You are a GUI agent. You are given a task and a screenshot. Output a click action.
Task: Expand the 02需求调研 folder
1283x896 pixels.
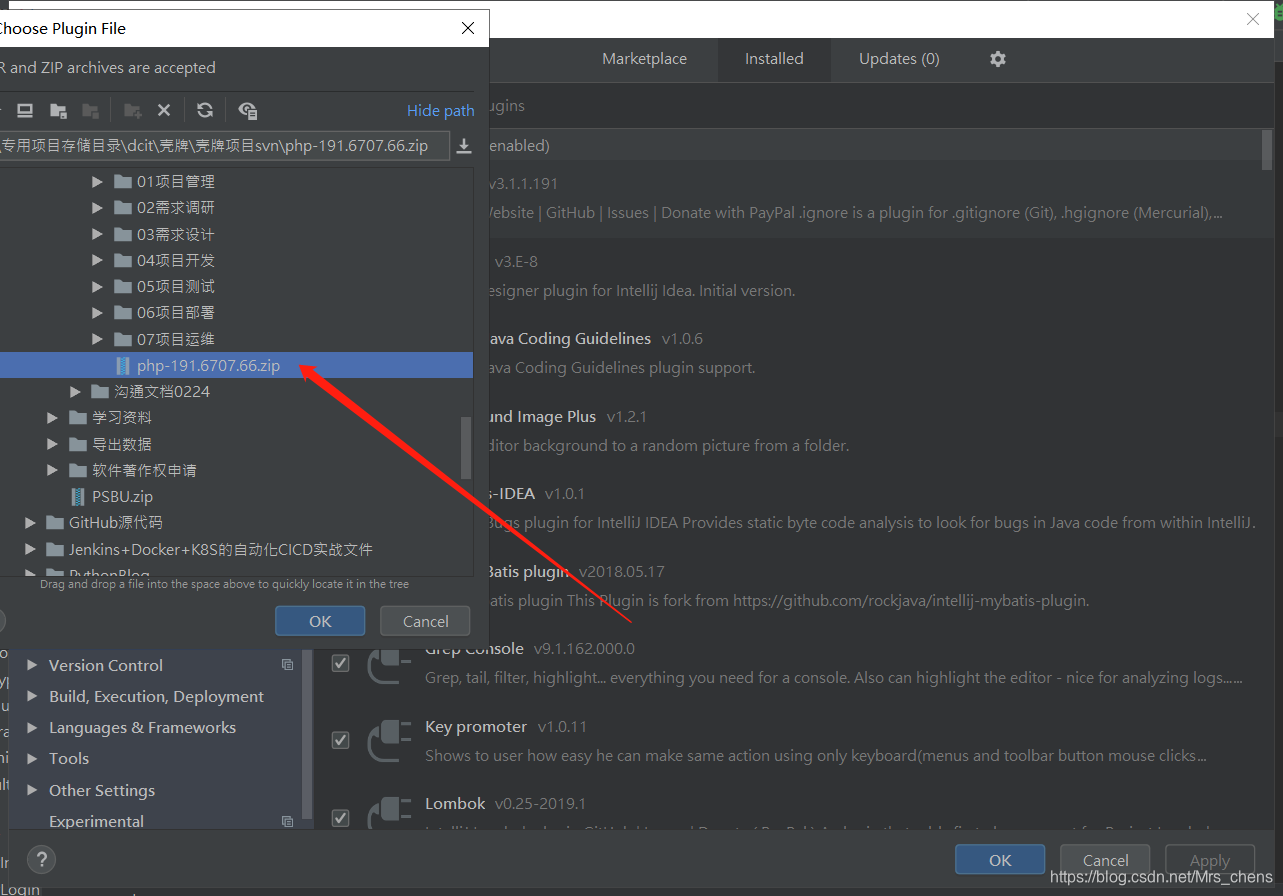[x=97, y=207]
